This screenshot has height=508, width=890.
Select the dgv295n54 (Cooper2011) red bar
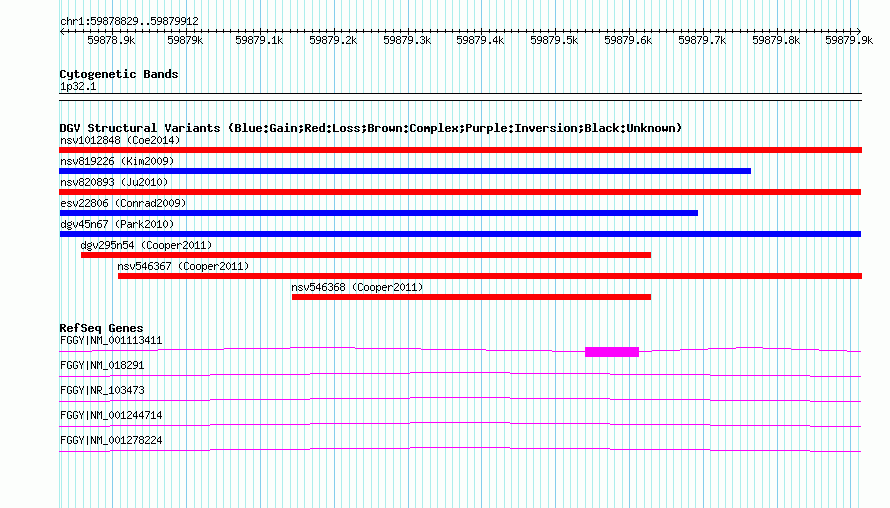(x=366, y=255)
